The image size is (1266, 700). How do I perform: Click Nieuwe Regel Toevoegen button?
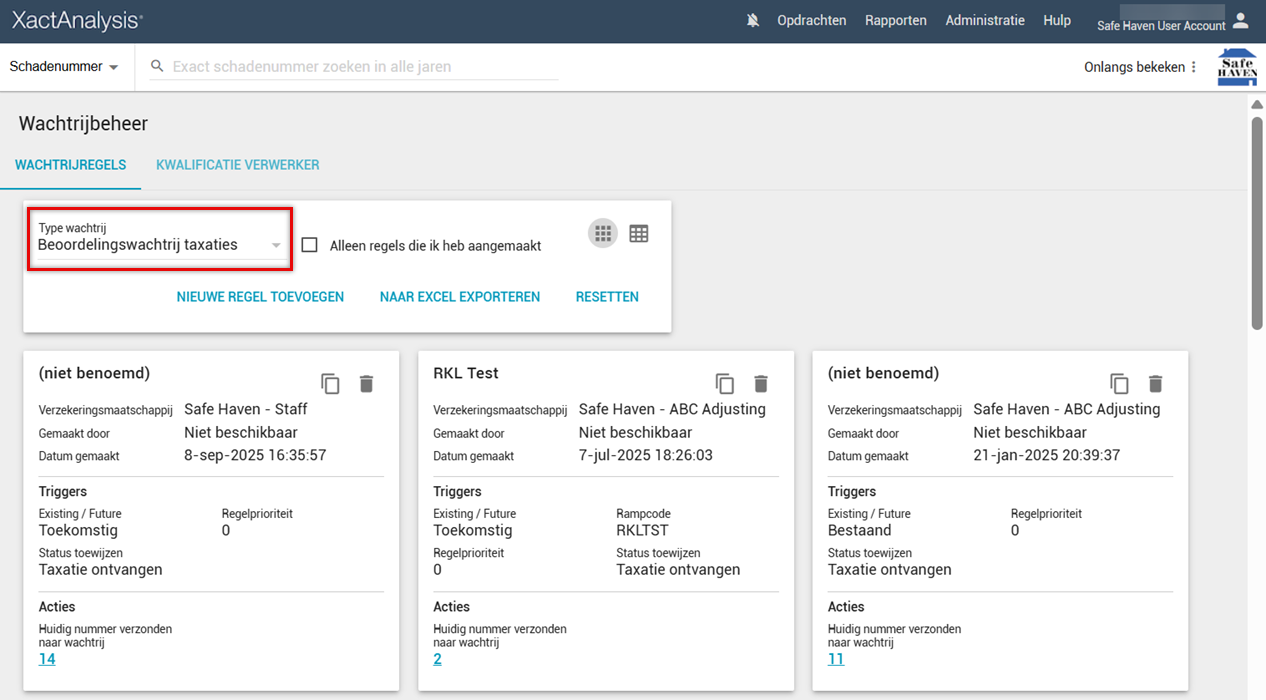(260, 297)
